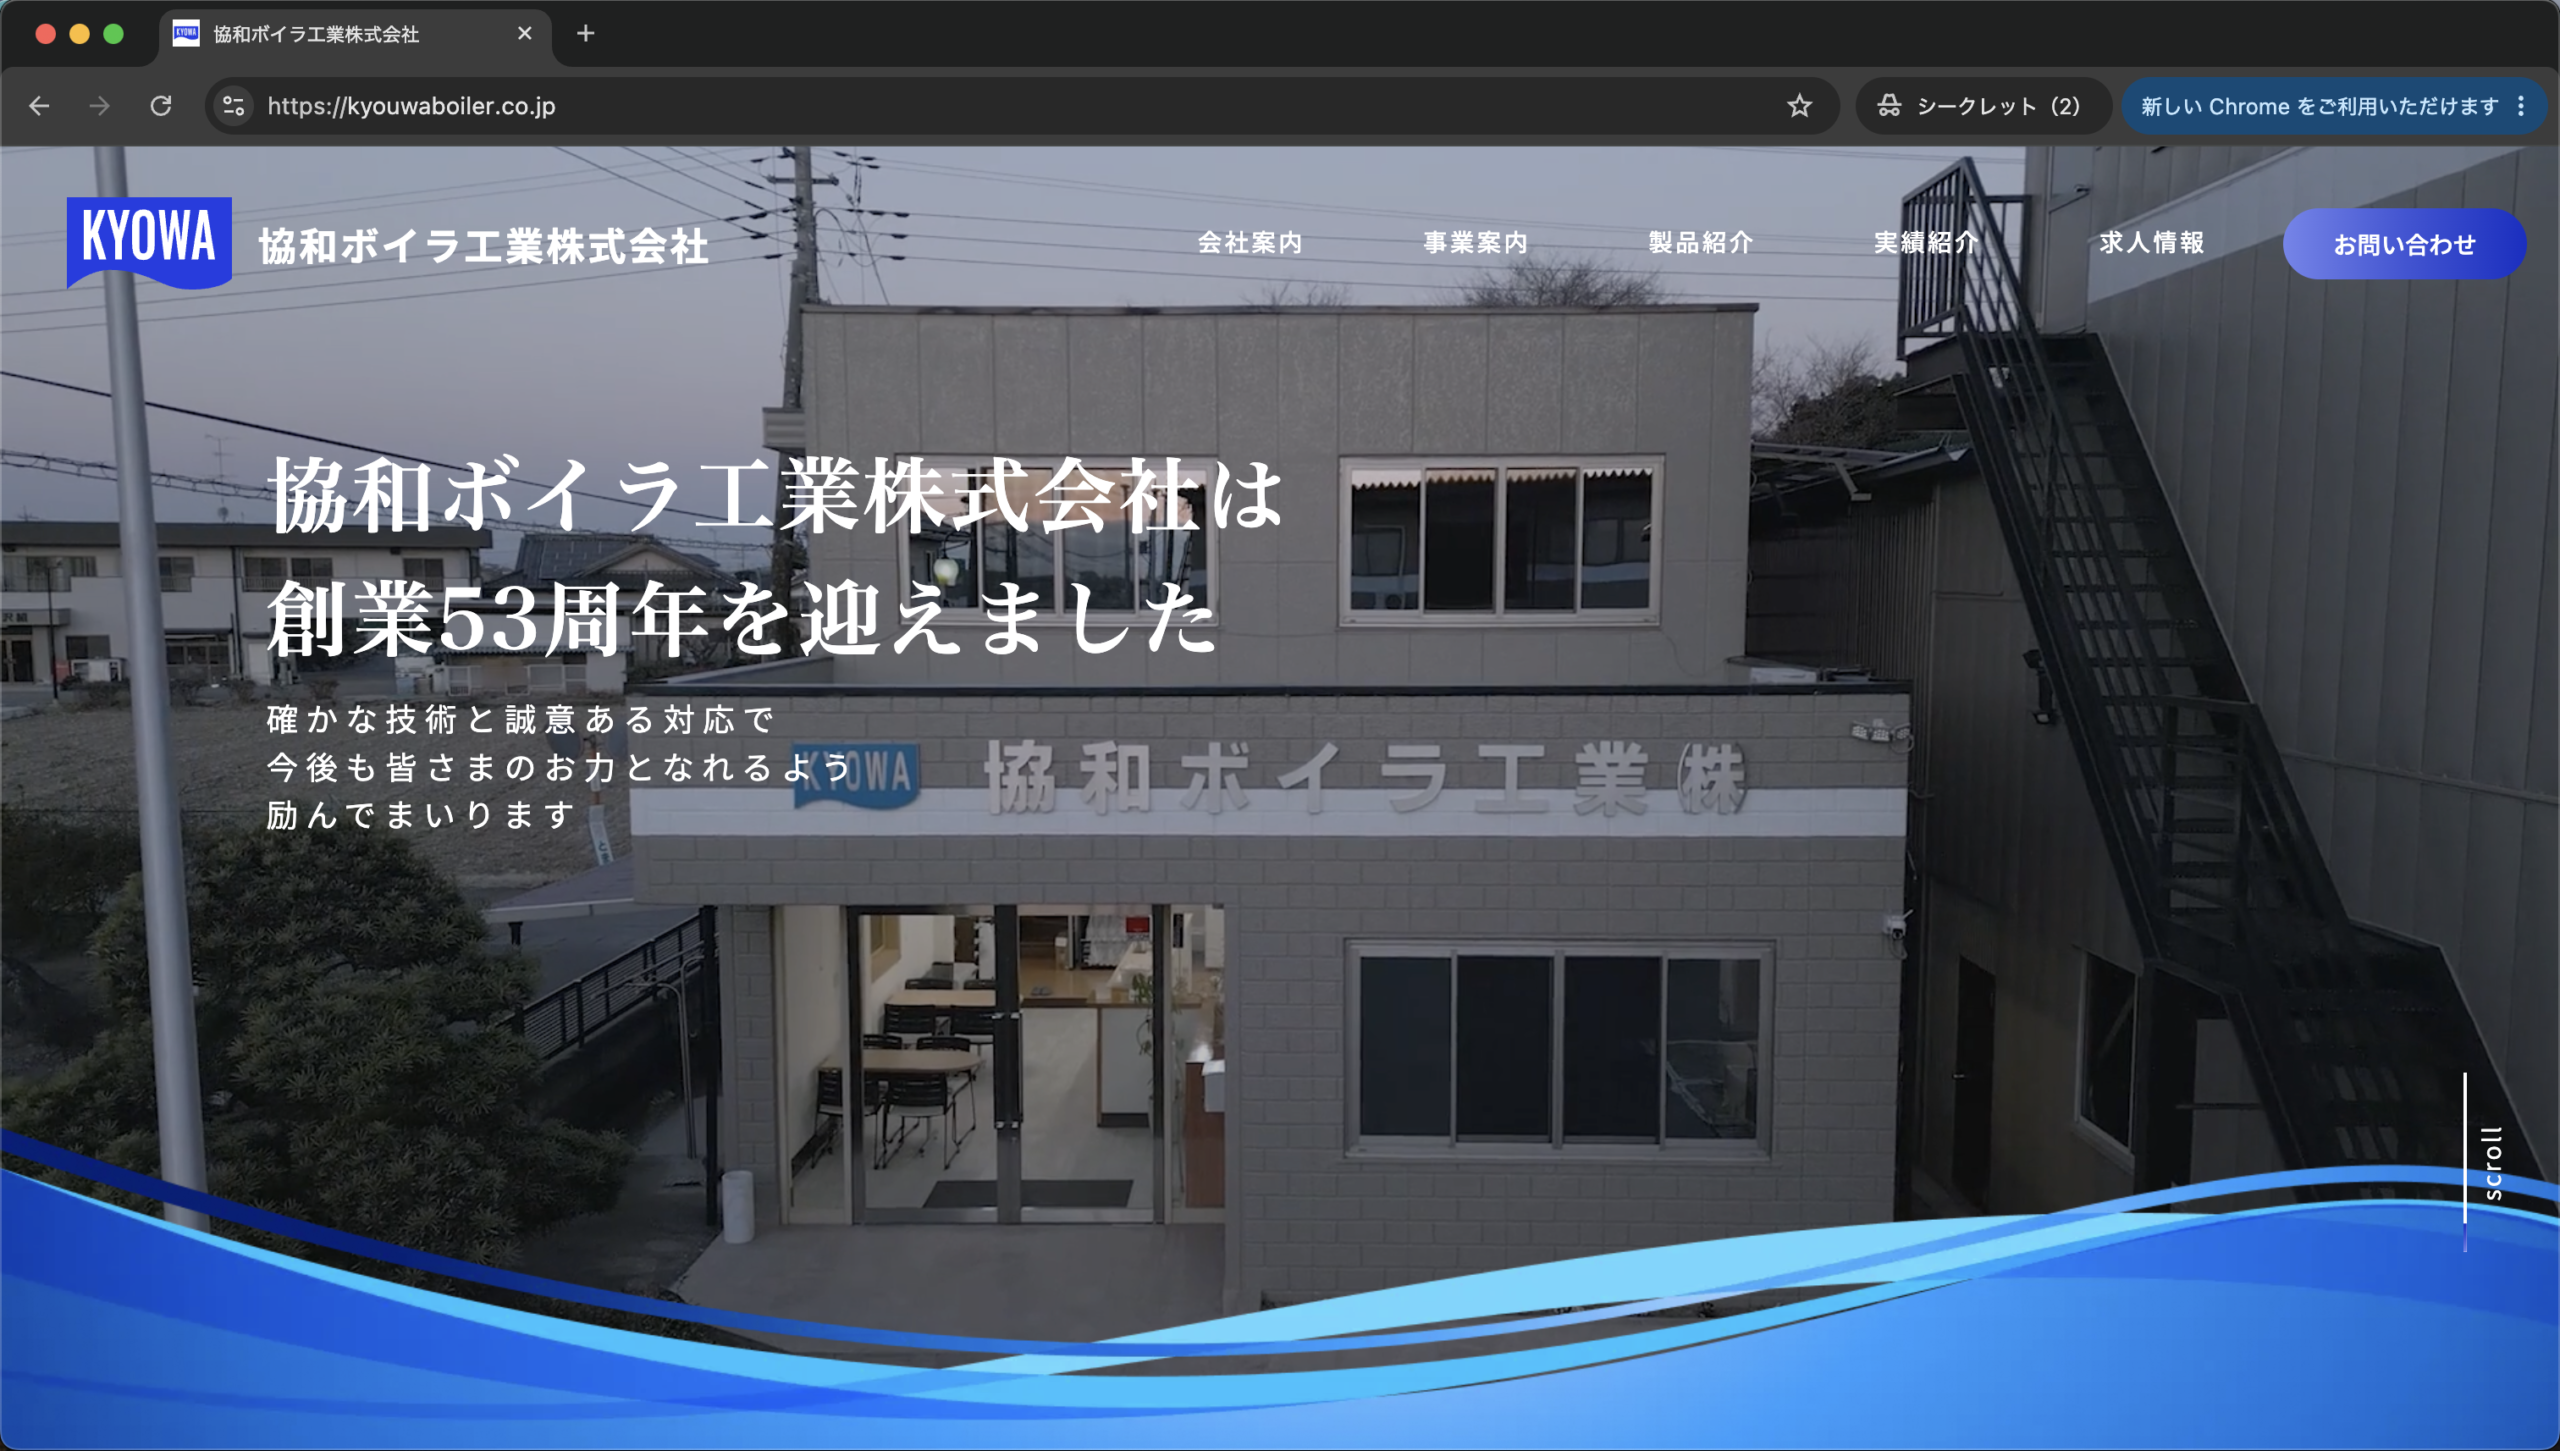Click the heading text 創業53周年を迎えました
The image size is (2560, 1451).
pyautogui.click(x=742, y=620)
